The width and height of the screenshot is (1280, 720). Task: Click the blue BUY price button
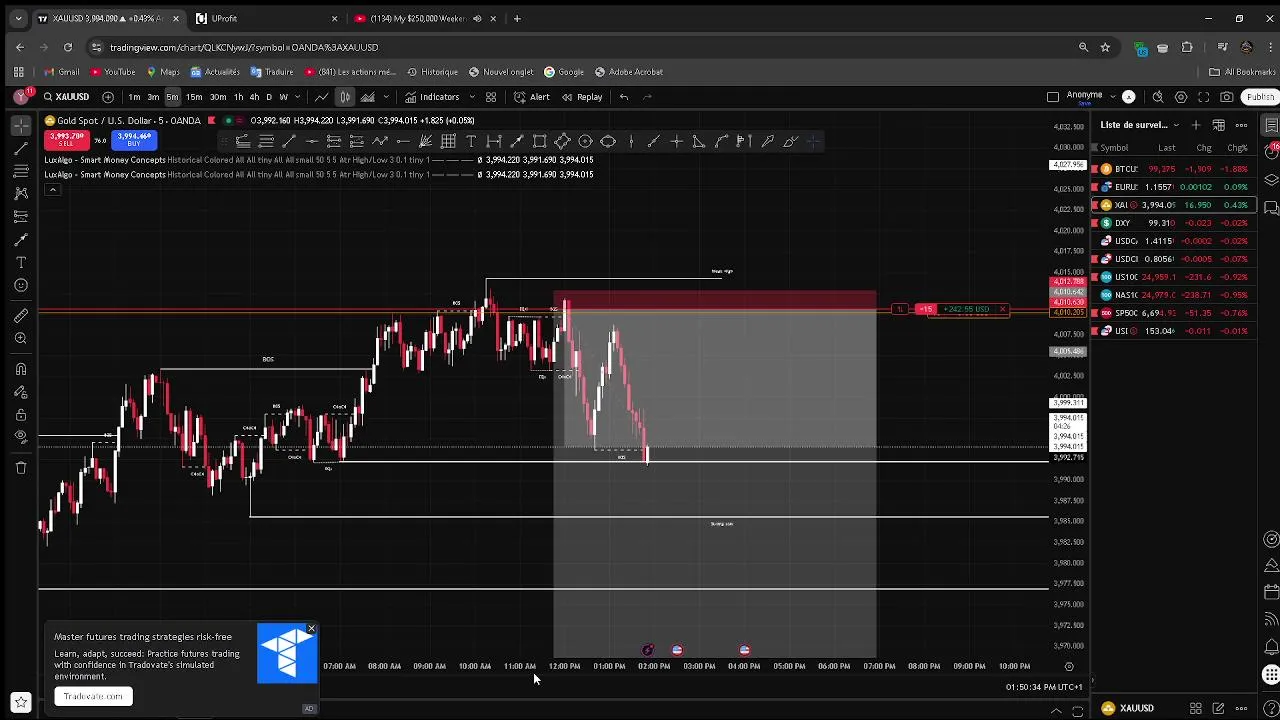(x=134, y=140)
